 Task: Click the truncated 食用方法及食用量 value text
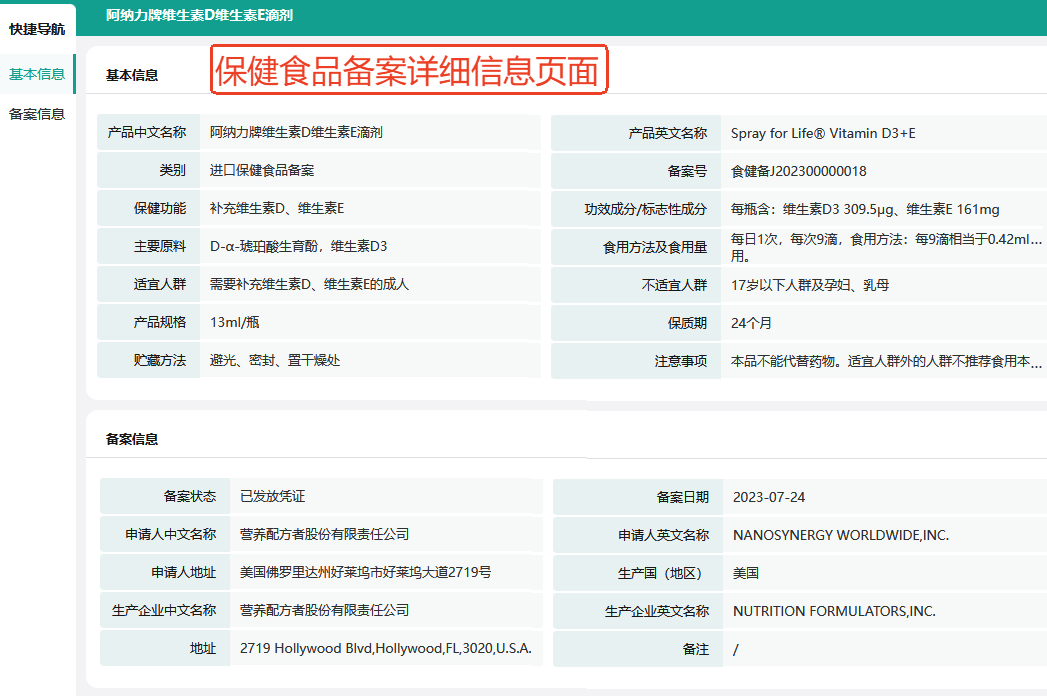click(x=886, y=247)
